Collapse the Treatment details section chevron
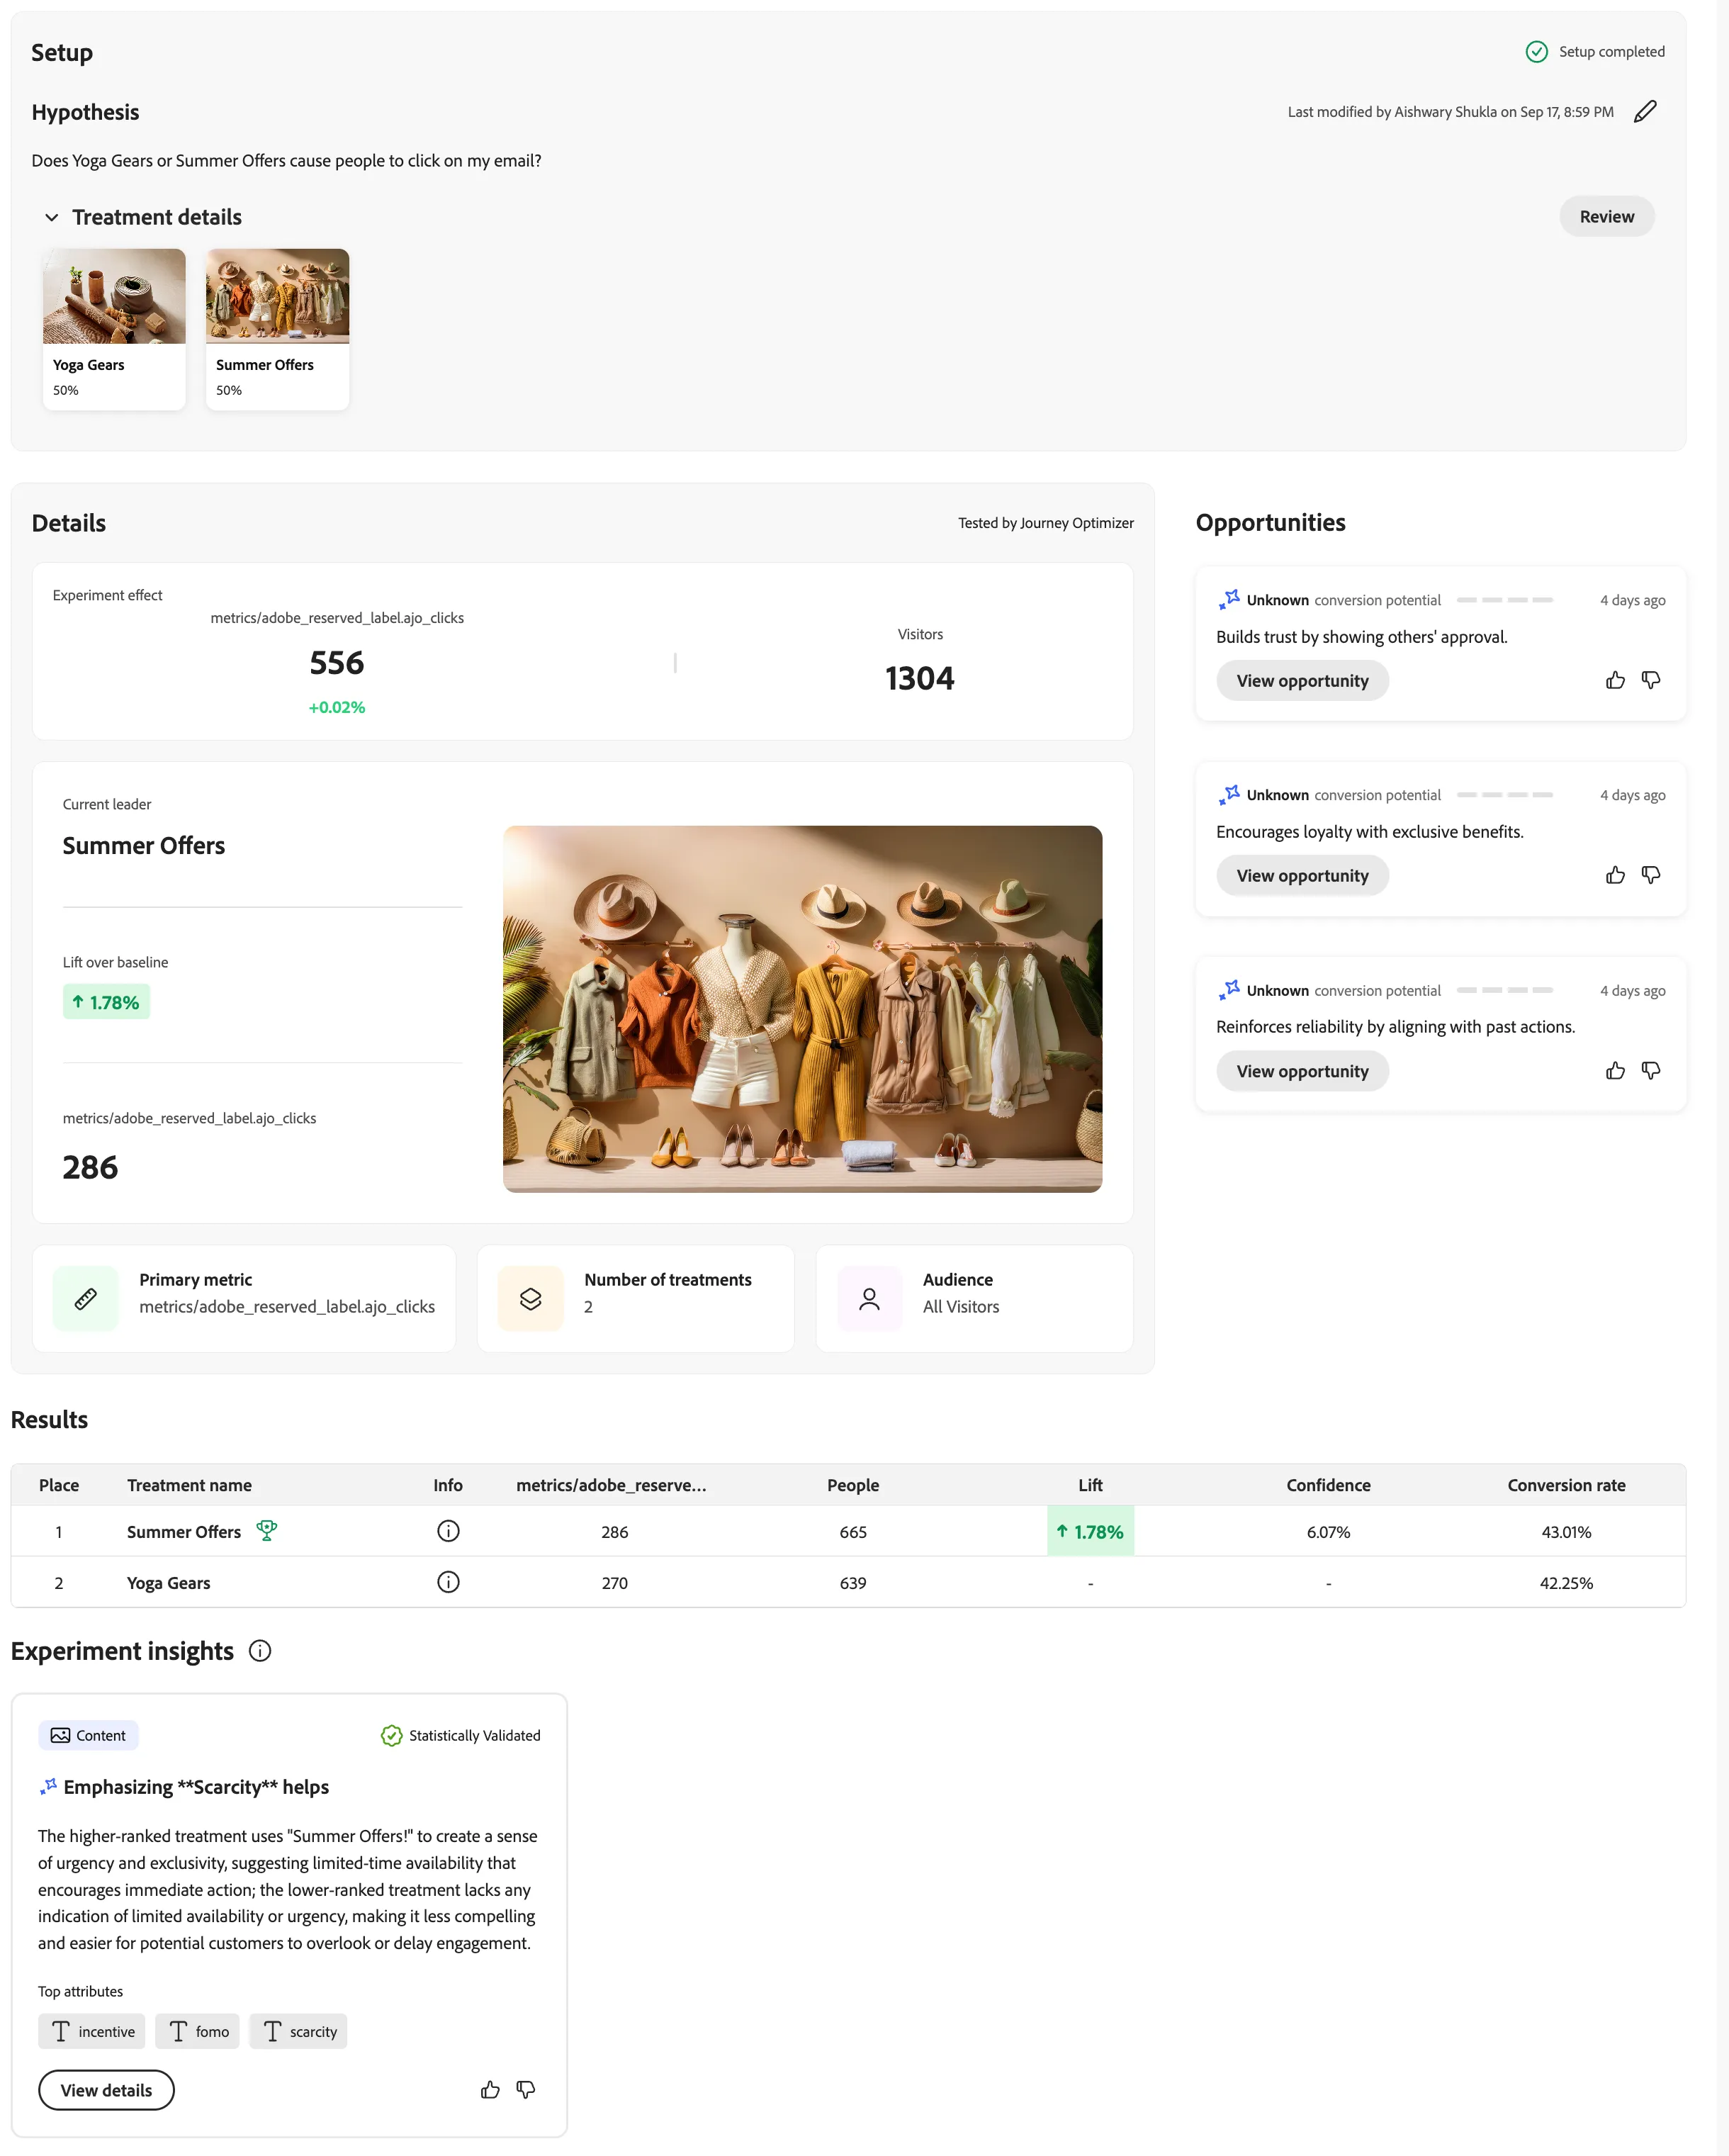Viewport: 1729px width, 2156px height. coord(52,217)
